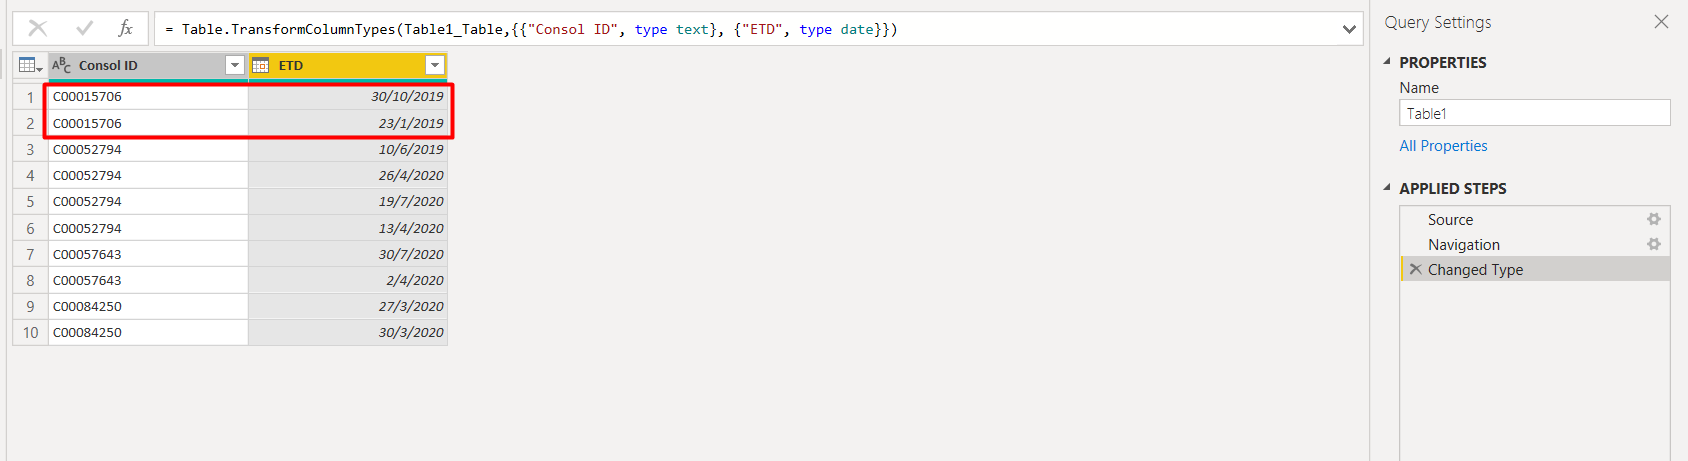Click the C00015706 cell in row 1
1688x461 pixels.
[148, 97]
